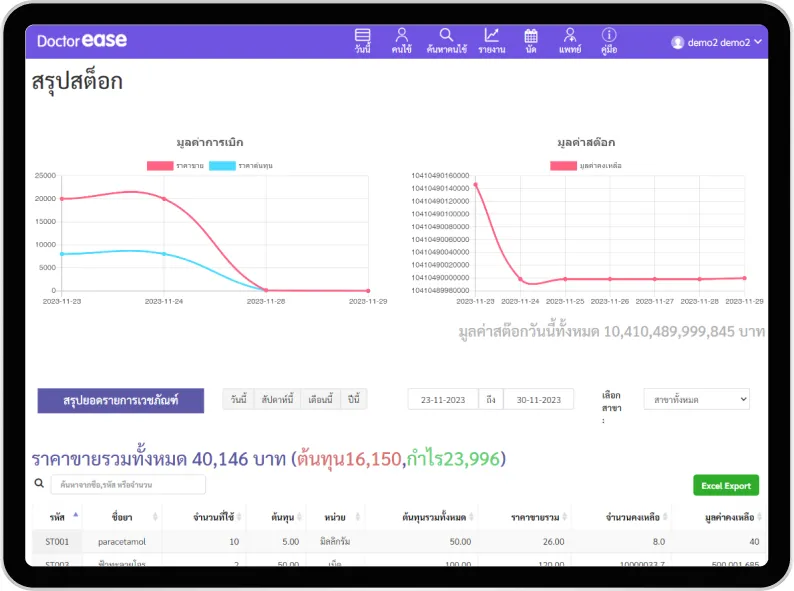Image resolution: width=794 pixels, height=591 pixels.
Task: Toggle the blue ราคาต้นทุน legend series
Action: click(x=238, y=165)
